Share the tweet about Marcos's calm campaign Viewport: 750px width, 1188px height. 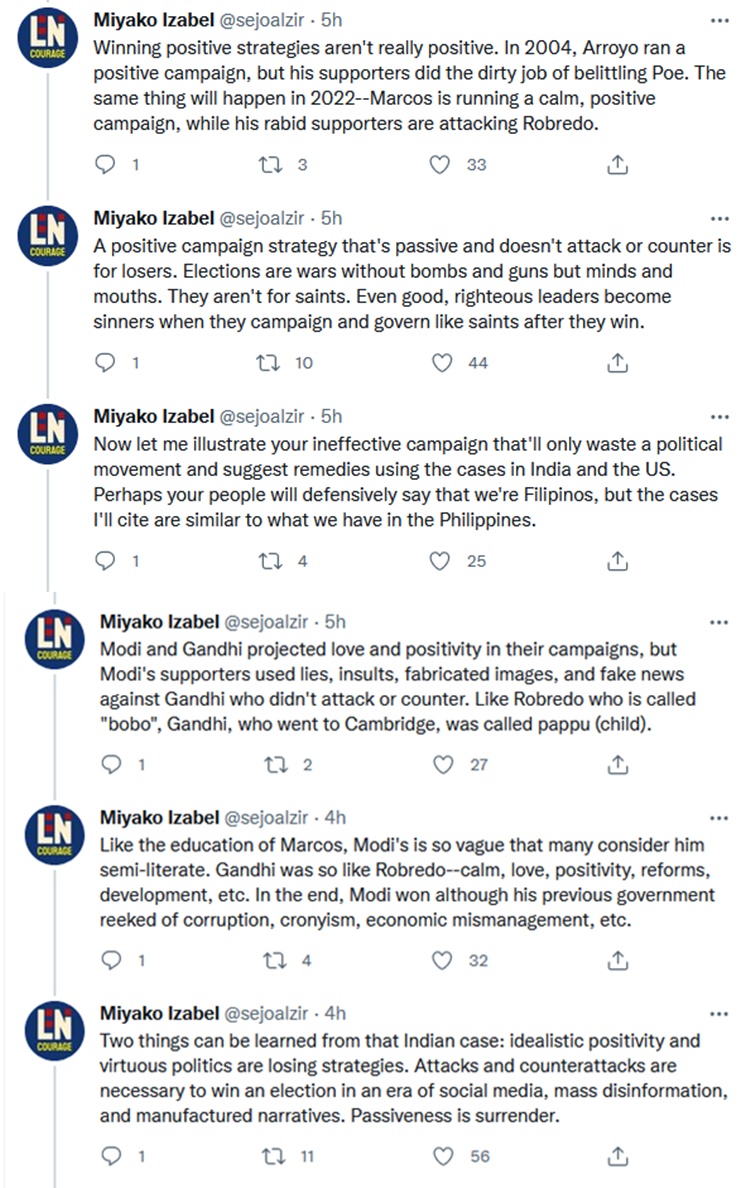click(618, 166)
